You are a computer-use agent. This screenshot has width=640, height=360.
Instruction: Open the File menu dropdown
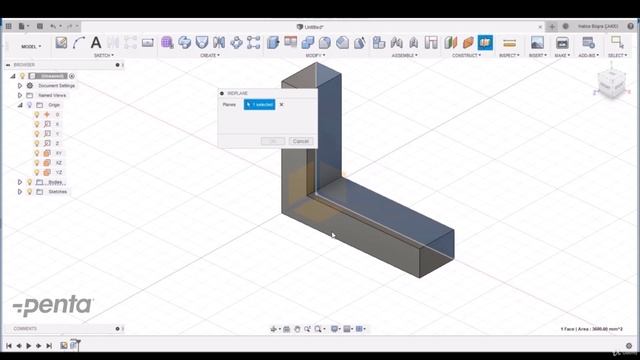pos(24,26)
